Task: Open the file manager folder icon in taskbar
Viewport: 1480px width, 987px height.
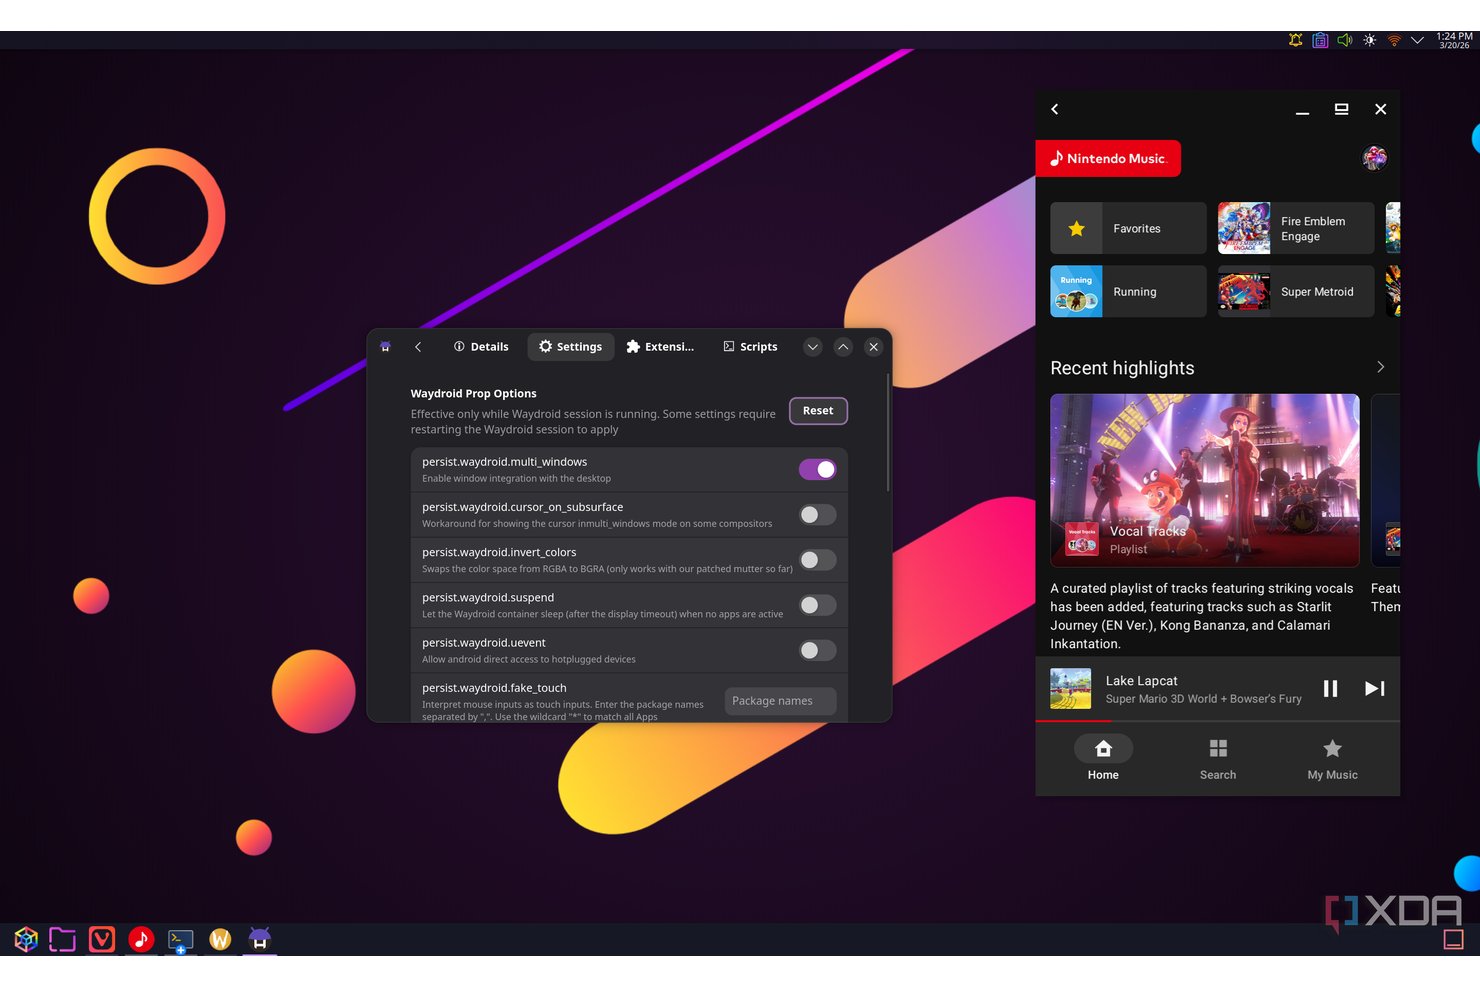Action: tap(62, 939)
